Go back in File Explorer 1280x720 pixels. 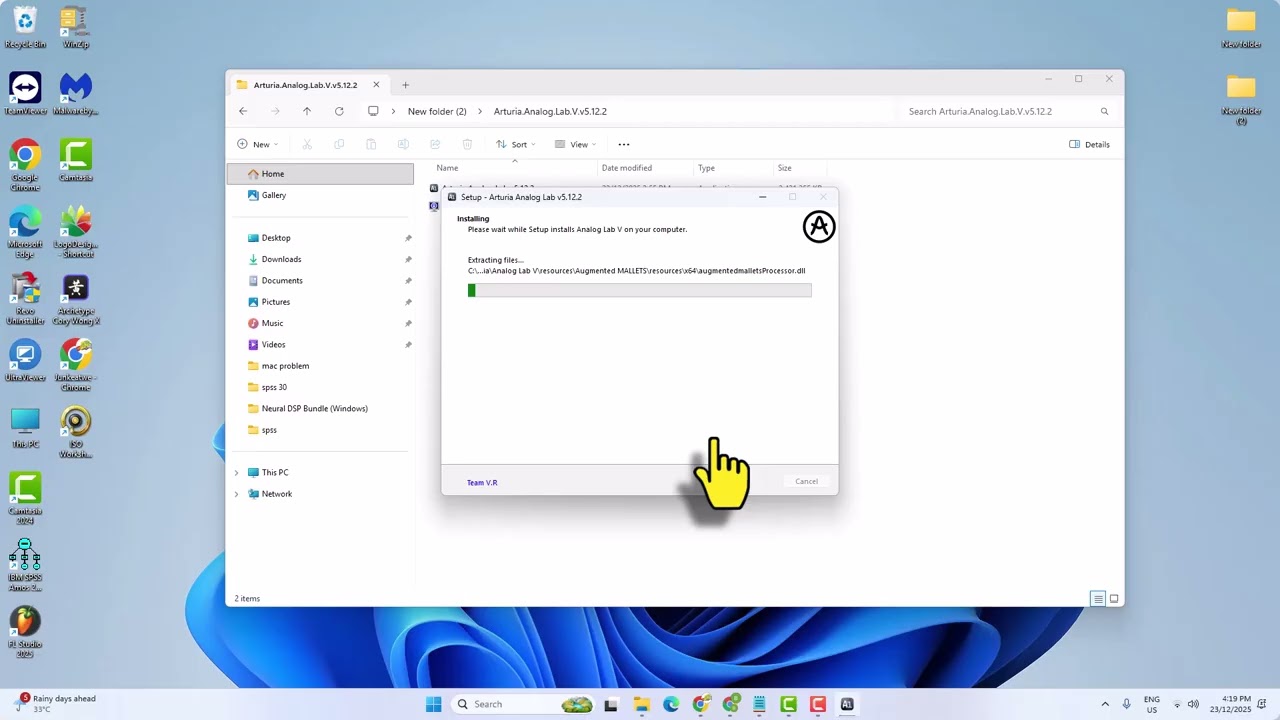(243, 111)
